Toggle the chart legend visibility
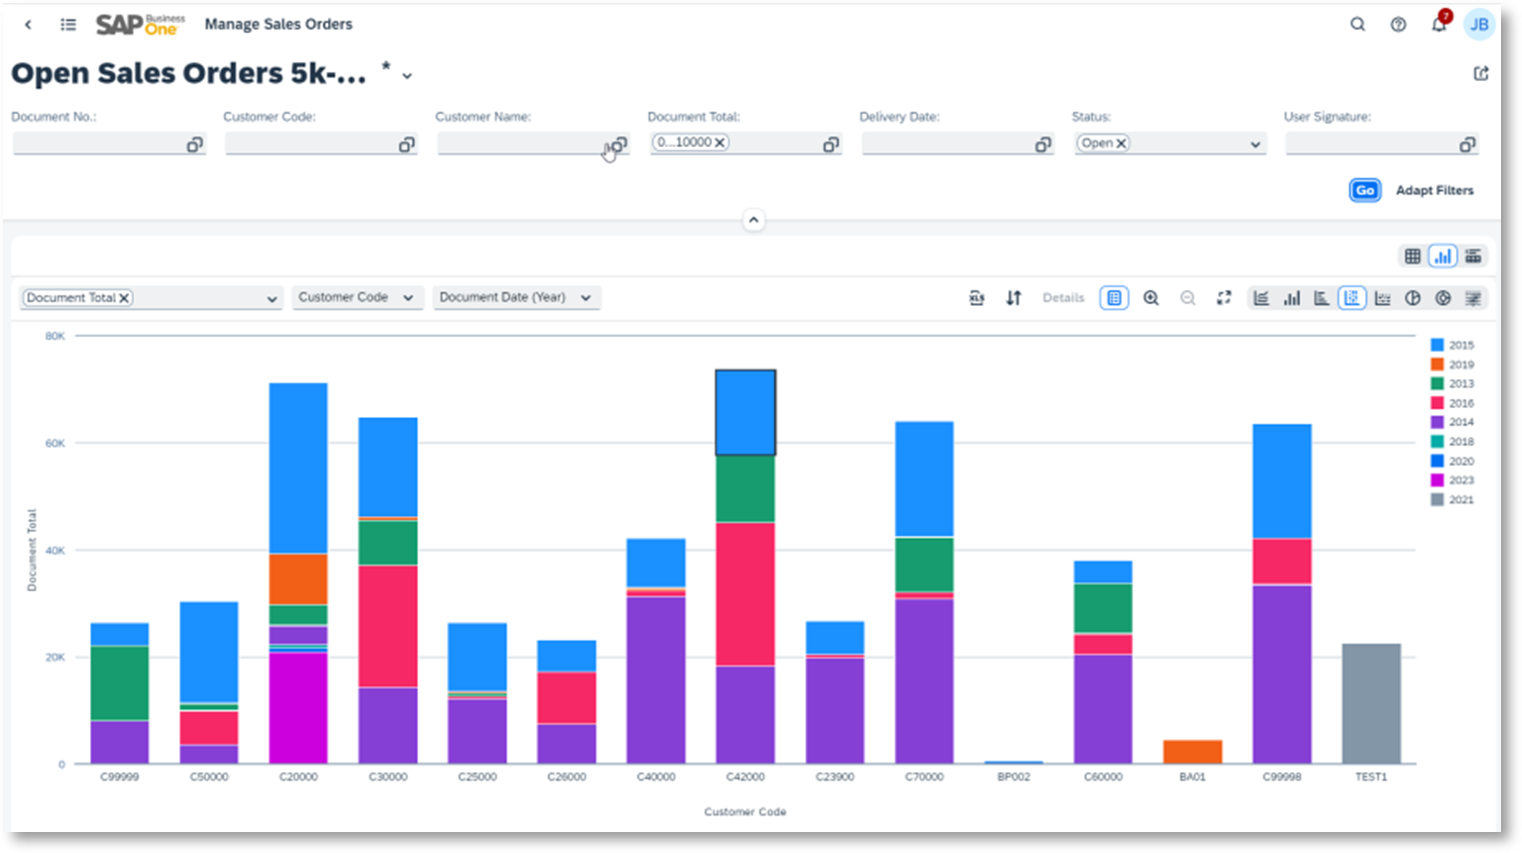Screen dimensions: 1522x853 click(1113, 297)
